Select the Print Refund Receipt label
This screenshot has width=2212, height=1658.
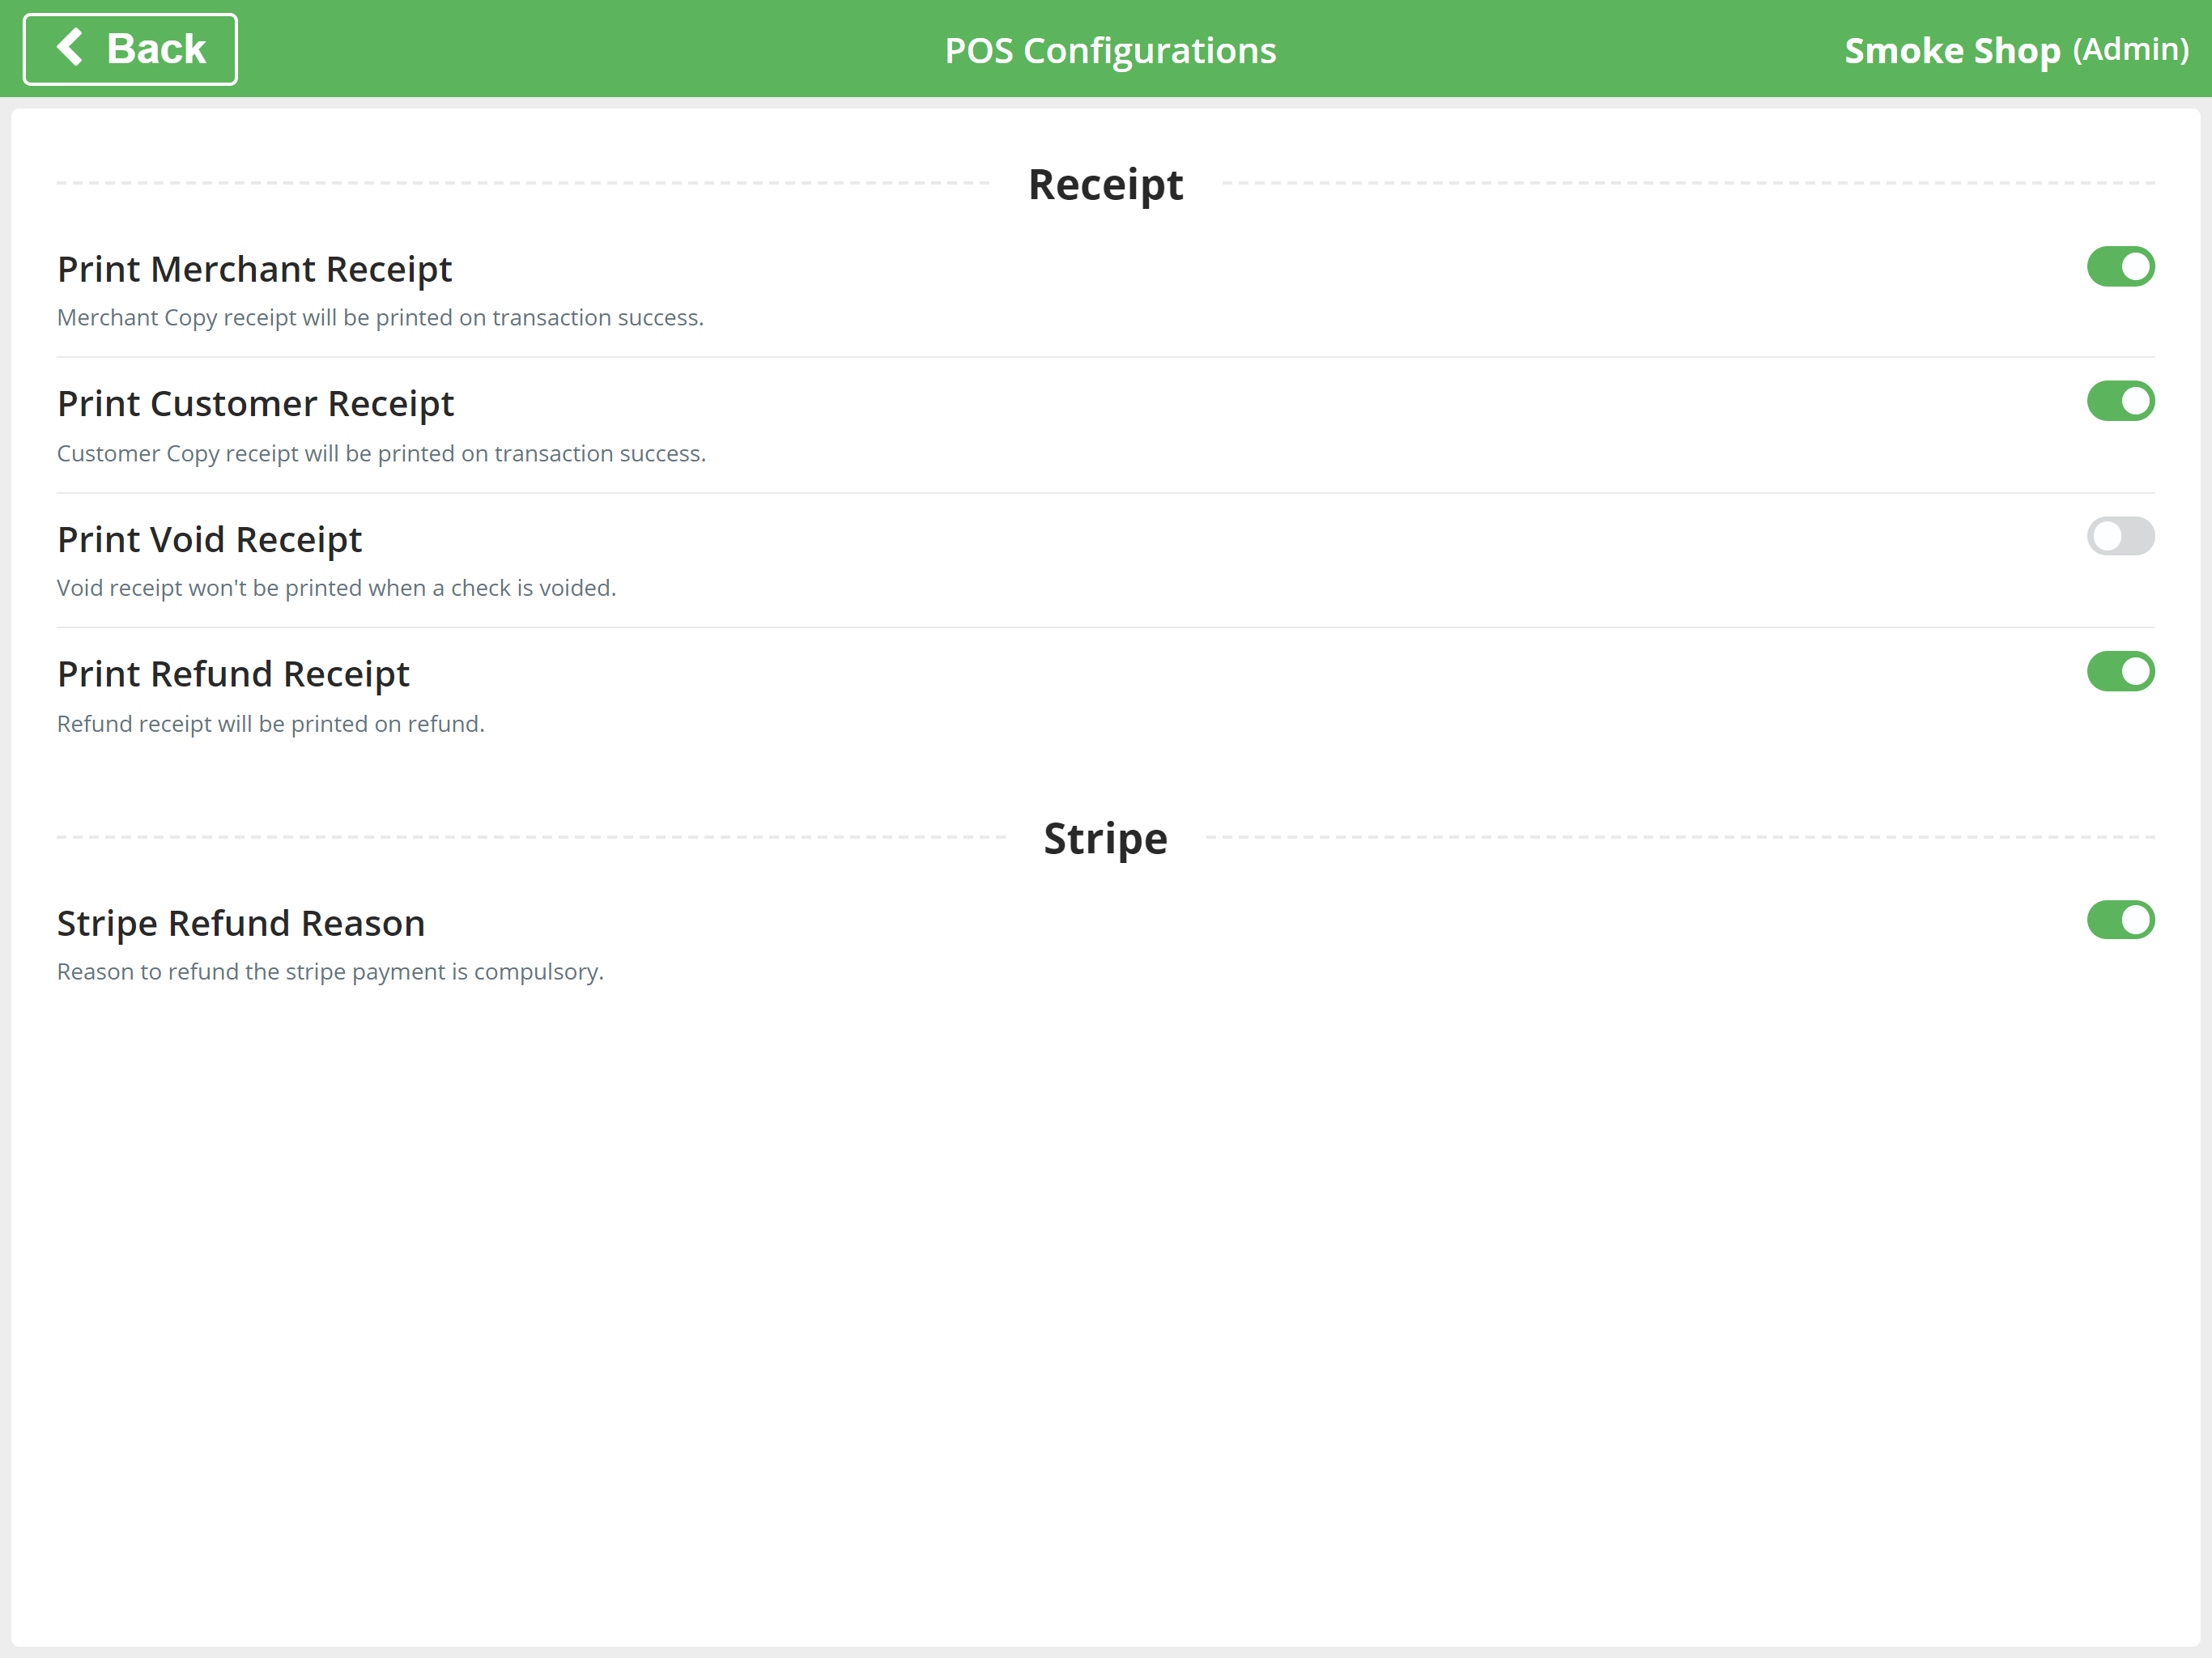pyautogui.click(x=233, y=674)
